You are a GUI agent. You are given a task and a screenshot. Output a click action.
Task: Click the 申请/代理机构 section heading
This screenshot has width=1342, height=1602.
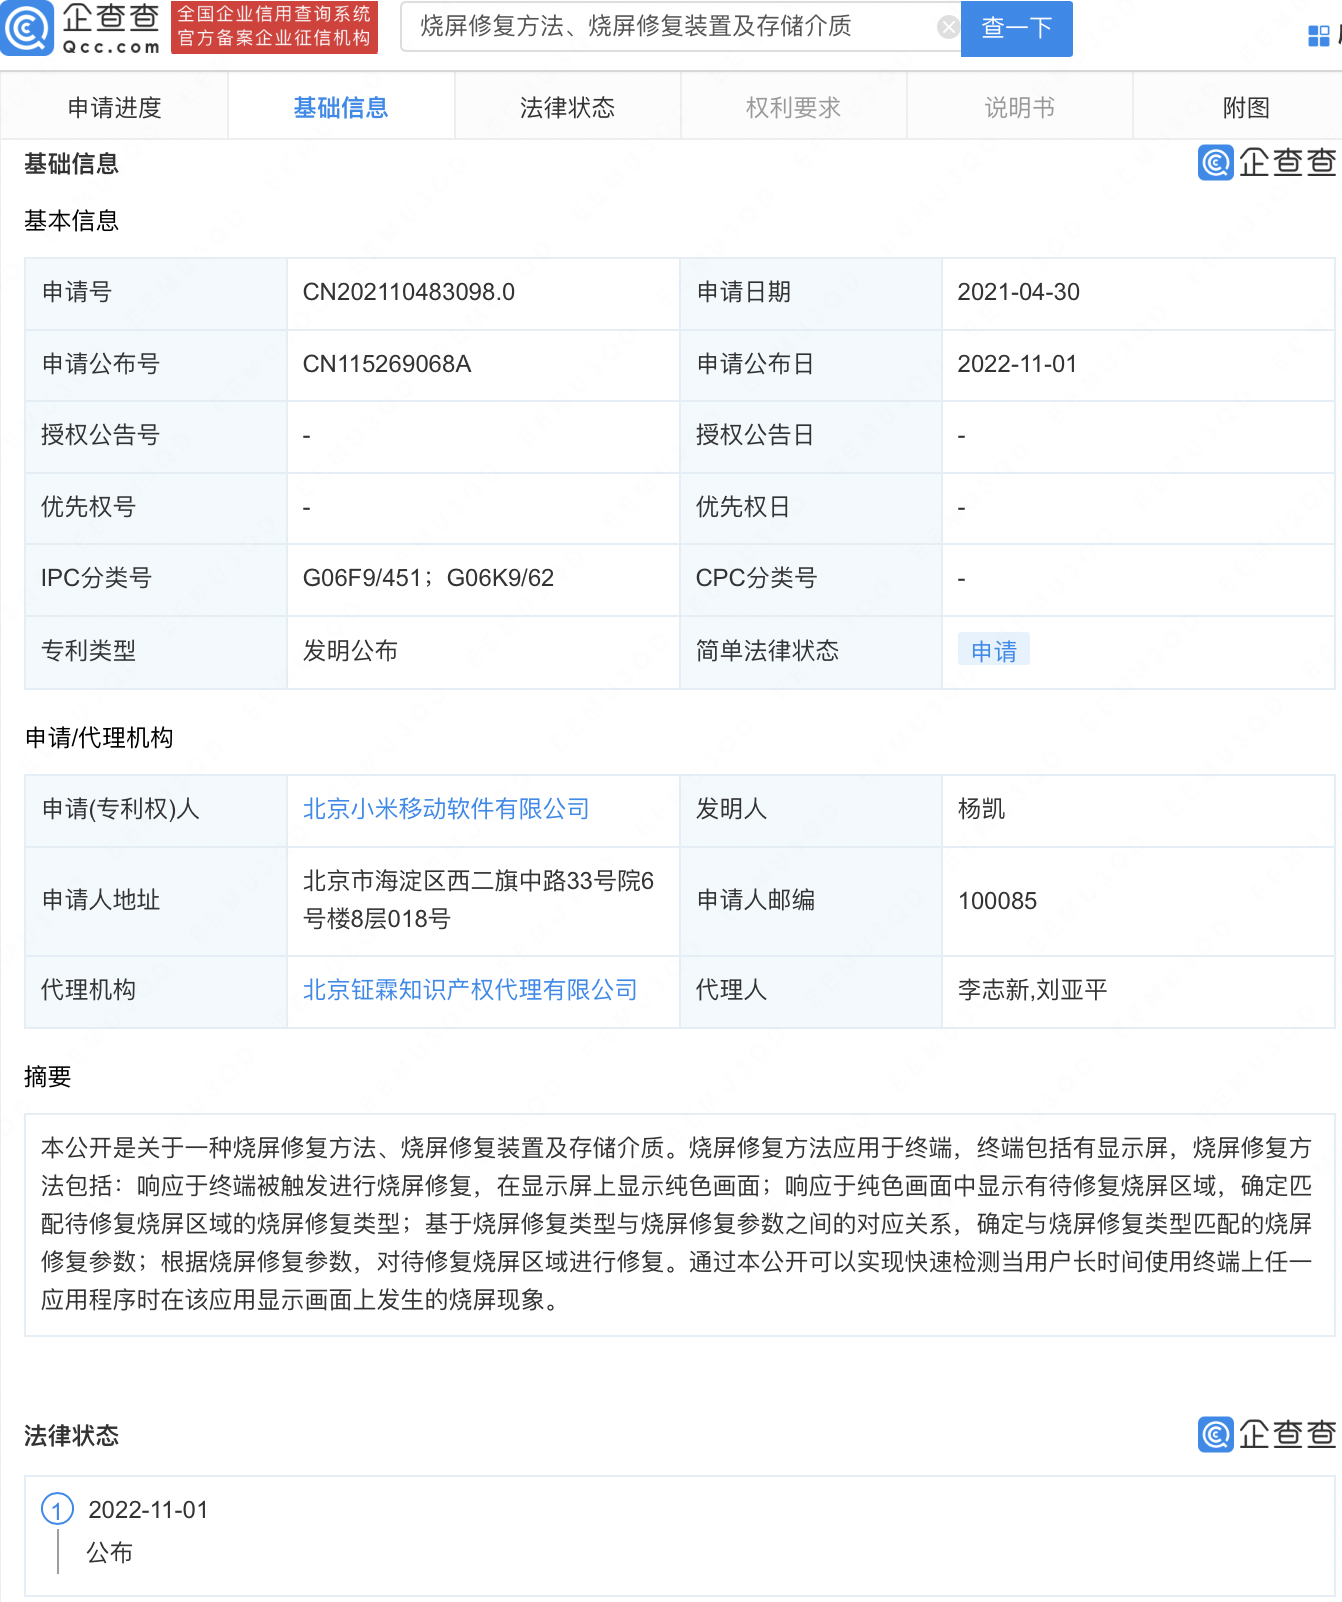click(99, 737)
